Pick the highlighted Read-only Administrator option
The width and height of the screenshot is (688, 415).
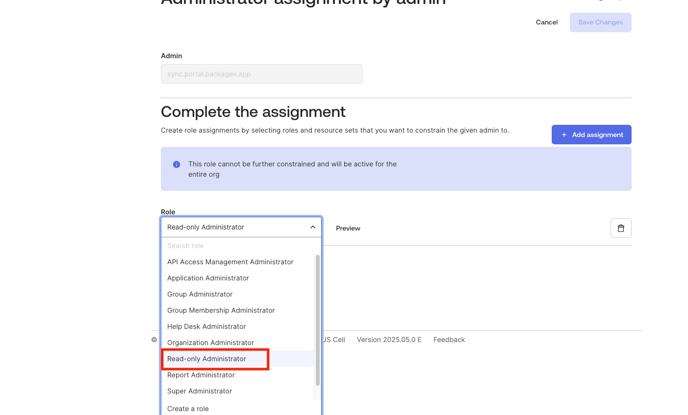coord(207,359)
